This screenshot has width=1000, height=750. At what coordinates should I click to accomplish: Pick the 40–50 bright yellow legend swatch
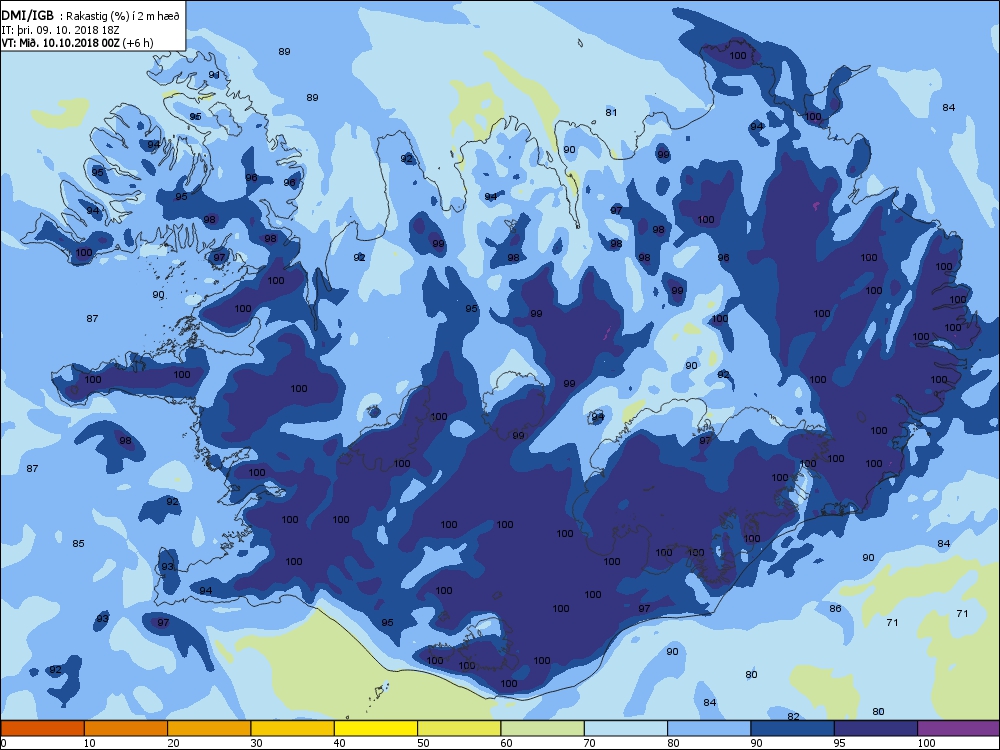pos(376,728)
